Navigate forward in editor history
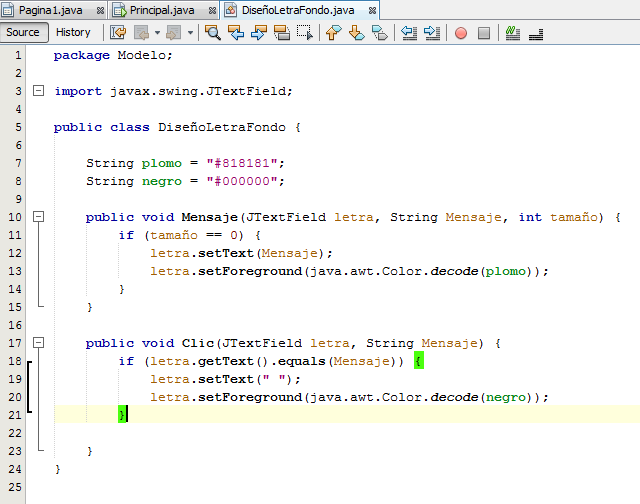 173,33
